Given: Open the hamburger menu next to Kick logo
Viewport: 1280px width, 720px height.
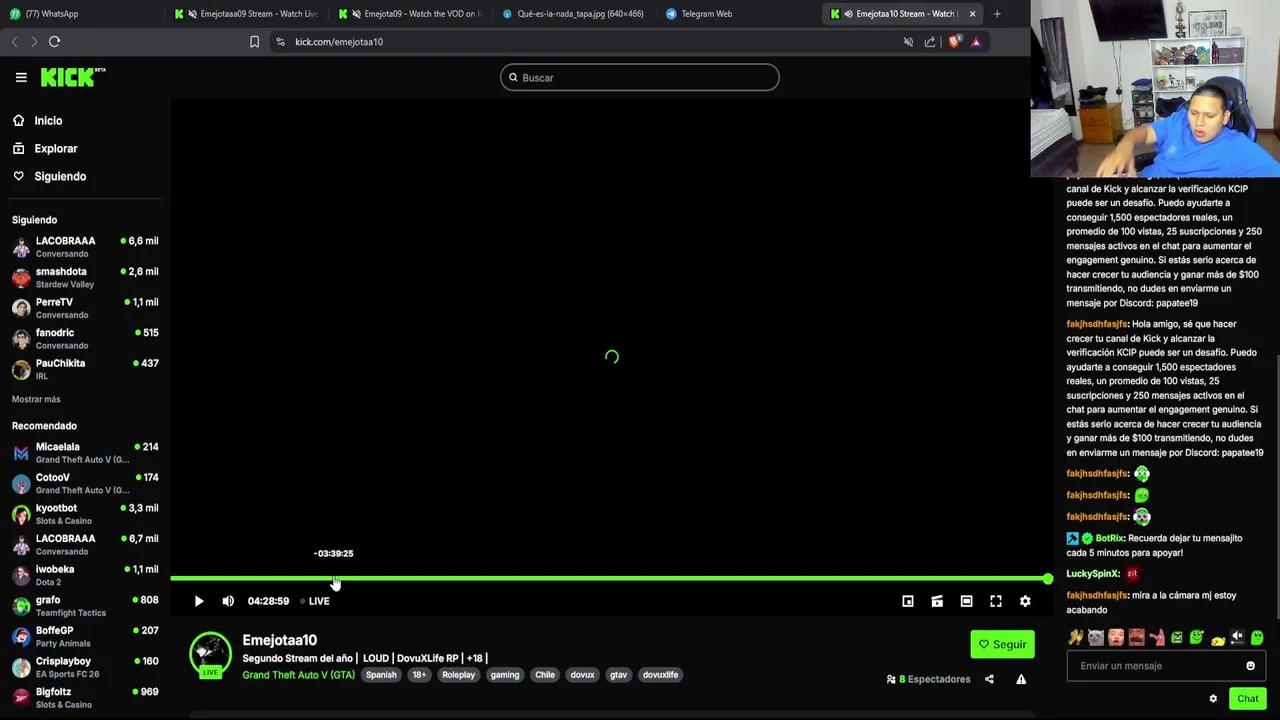Looking at the screenshot, I should click(x=21, y=77).
